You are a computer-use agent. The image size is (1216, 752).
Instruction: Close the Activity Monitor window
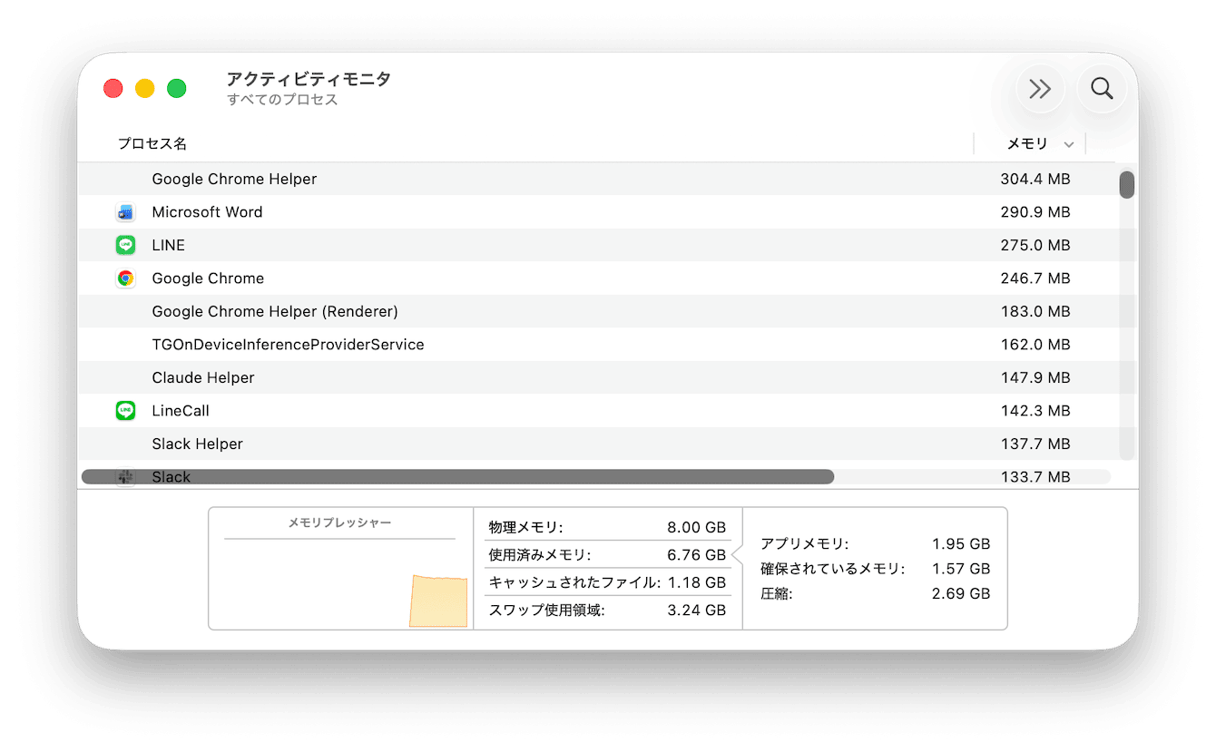tap(113, 89)
